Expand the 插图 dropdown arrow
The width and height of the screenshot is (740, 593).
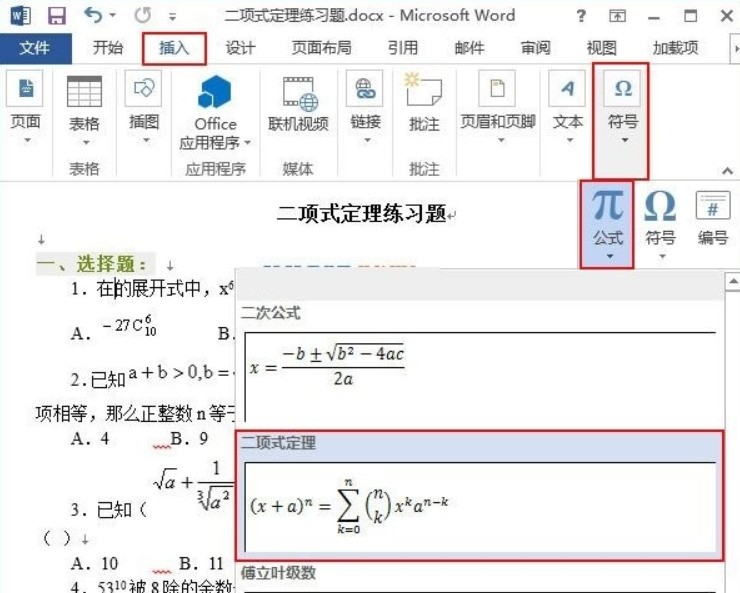(x=146, y=140)
